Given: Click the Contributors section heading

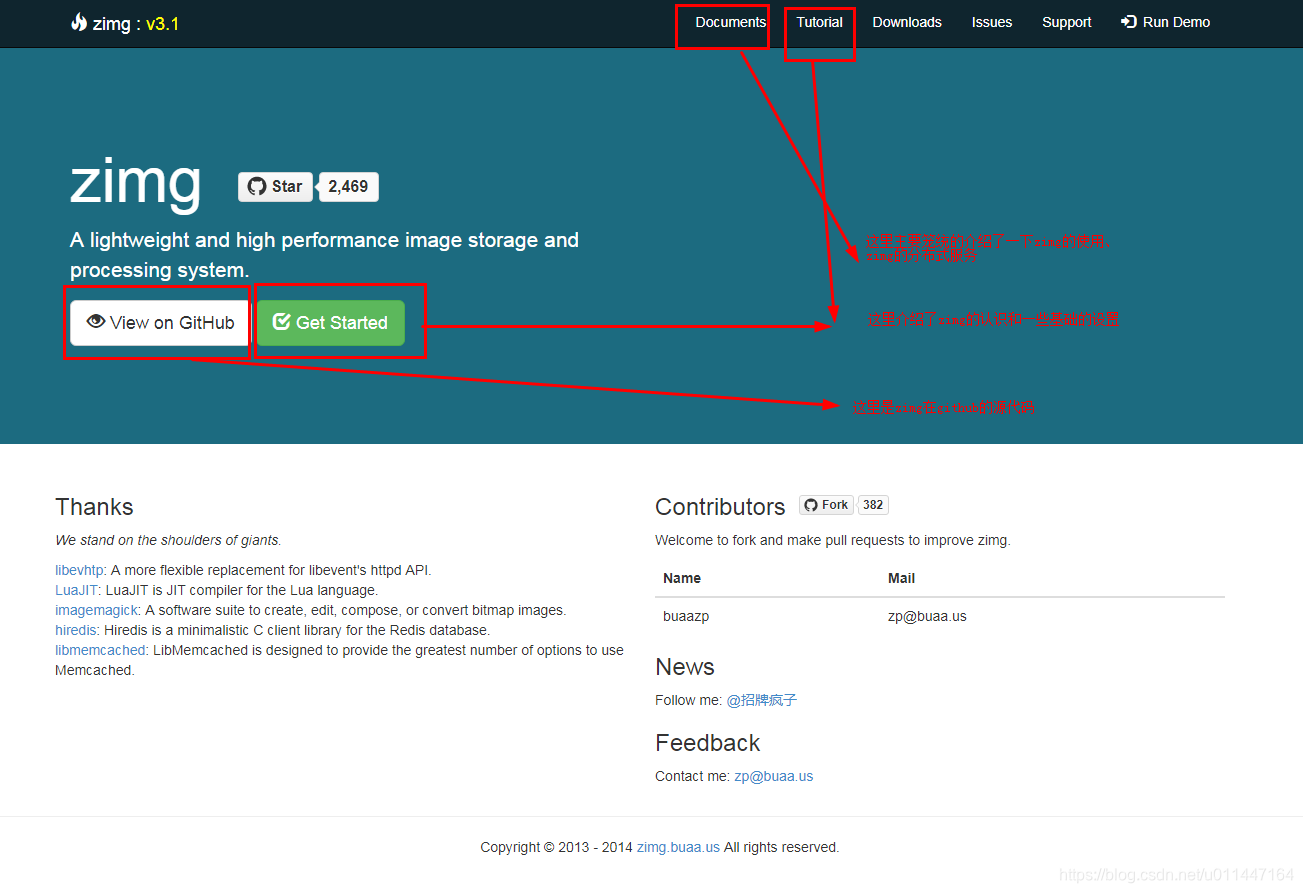Looking at the screenshot, I should point(720,507).
